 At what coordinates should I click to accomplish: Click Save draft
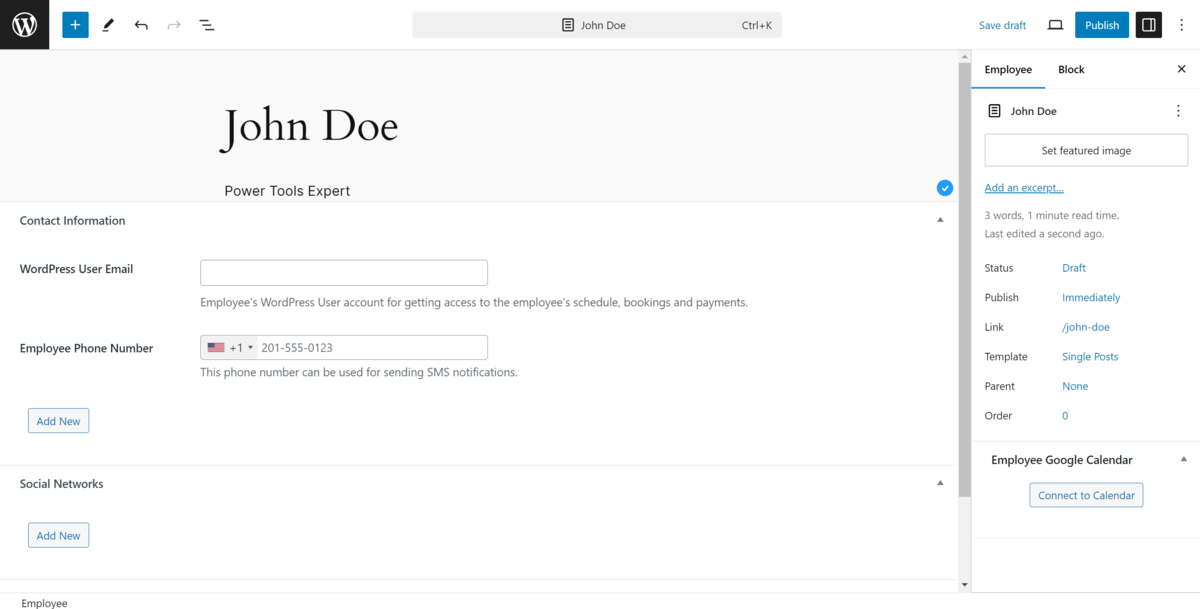(1002, 25)
